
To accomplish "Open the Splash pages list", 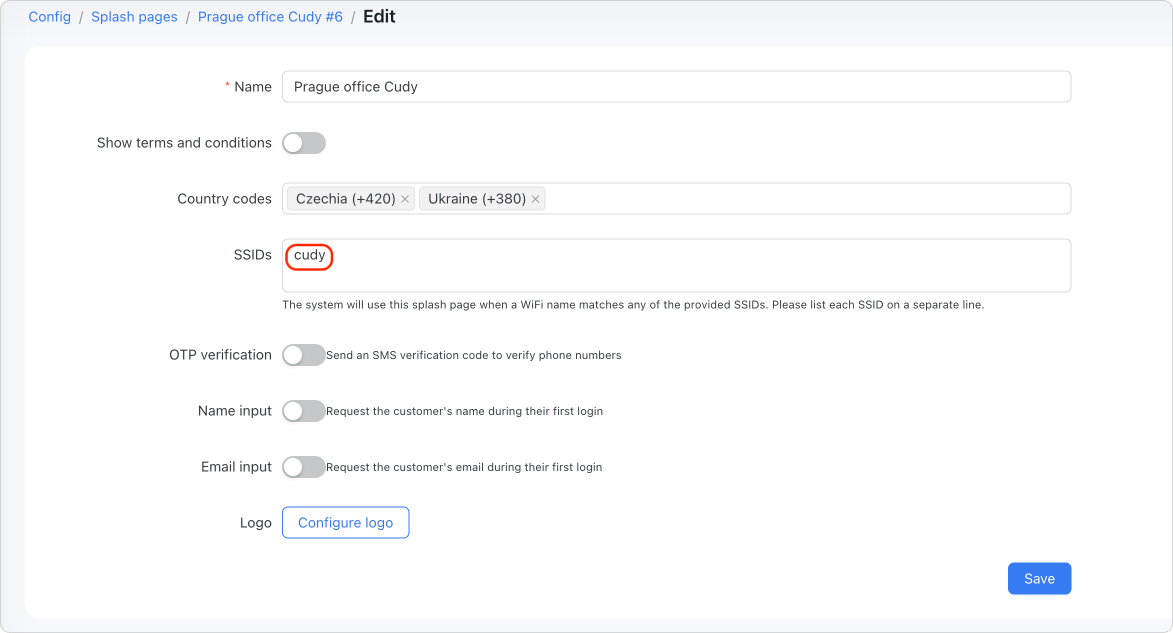I will coord(134,16).
